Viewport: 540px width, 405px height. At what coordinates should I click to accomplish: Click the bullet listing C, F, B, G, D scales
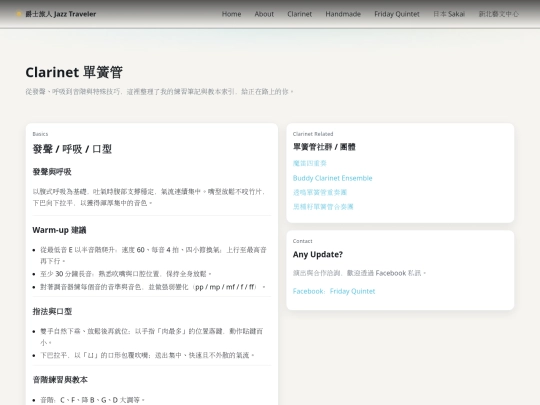point(92,400)
